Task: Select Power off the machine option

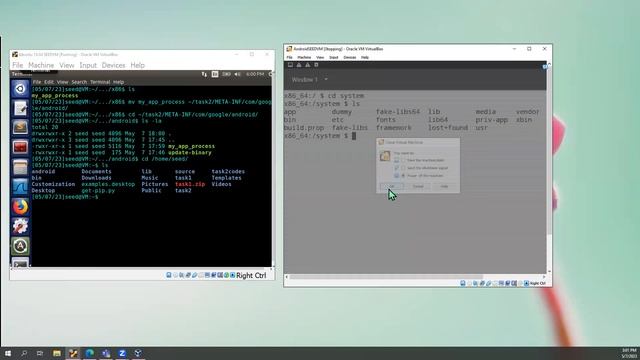Action: (422, 176)
